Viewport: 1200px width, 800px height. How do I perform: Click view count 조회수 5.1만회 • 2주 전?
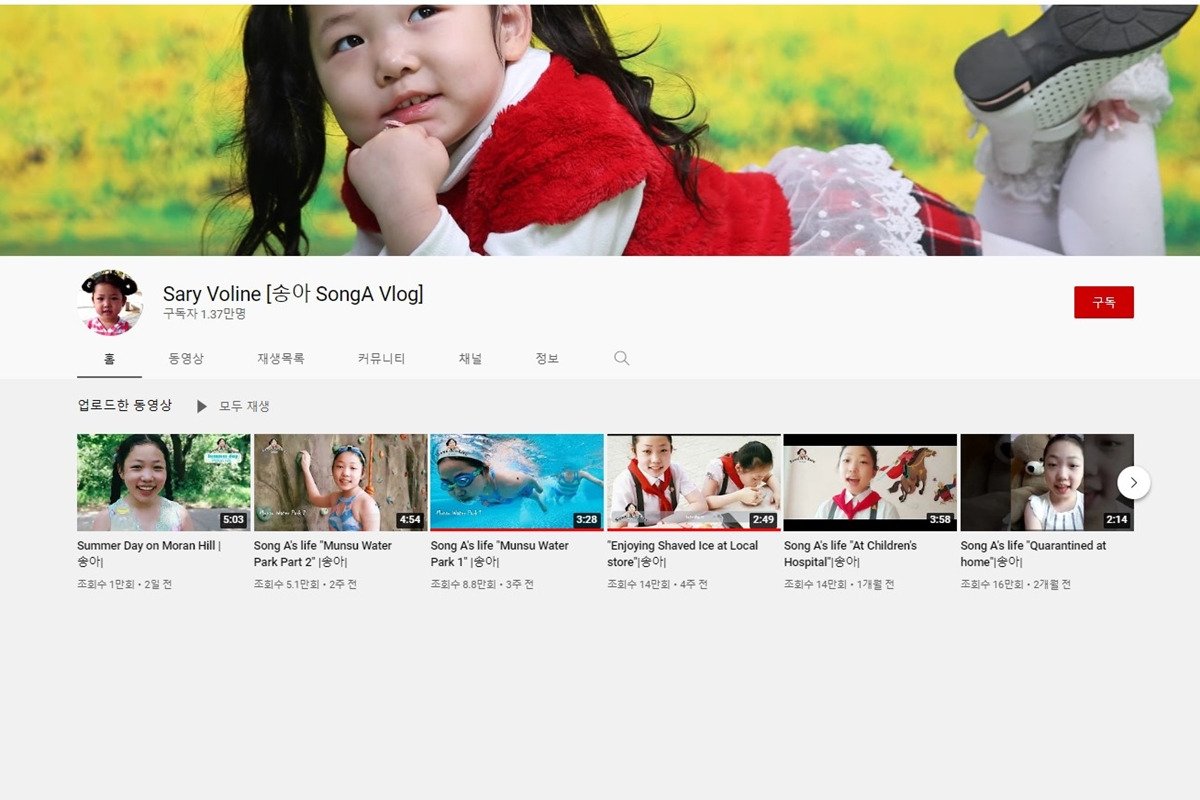coord(305,584)
